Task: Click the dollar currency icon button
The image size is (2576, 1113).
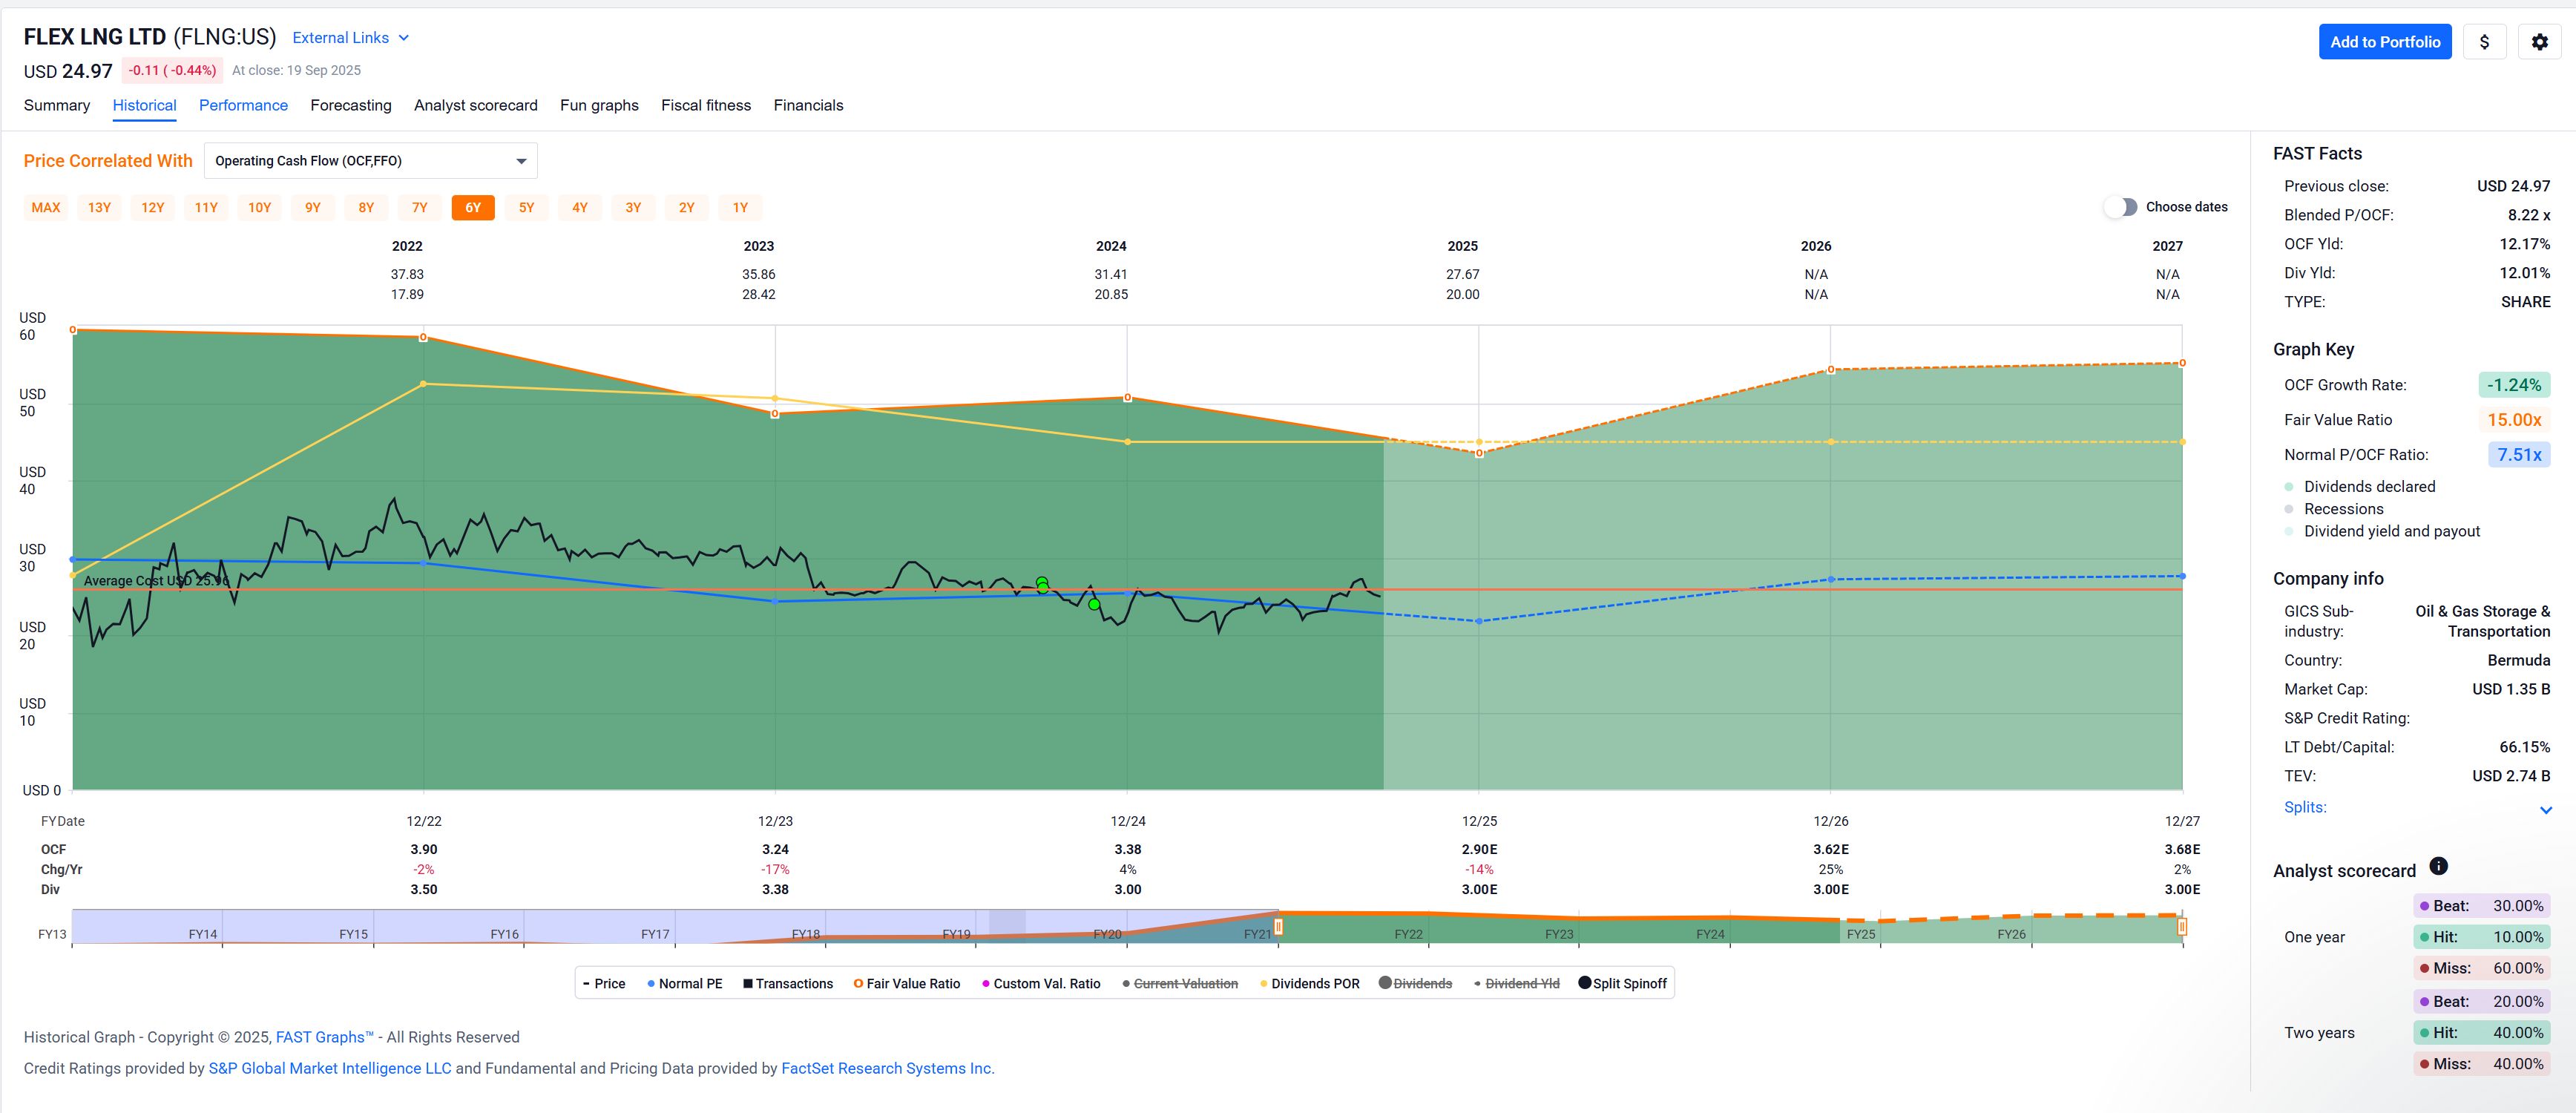Action: click(2484, 42)
